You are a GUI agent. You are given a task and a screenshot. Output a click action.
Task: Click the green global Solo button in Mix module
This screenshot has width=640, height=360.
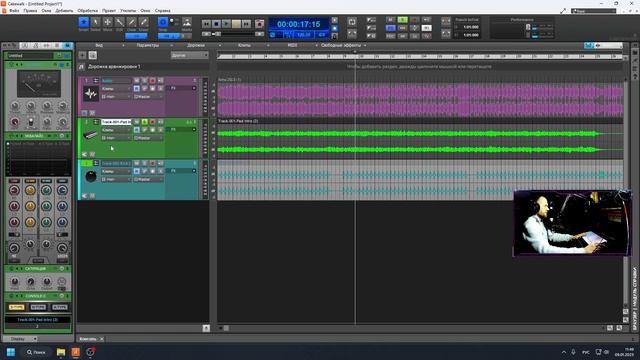(402, 20)
